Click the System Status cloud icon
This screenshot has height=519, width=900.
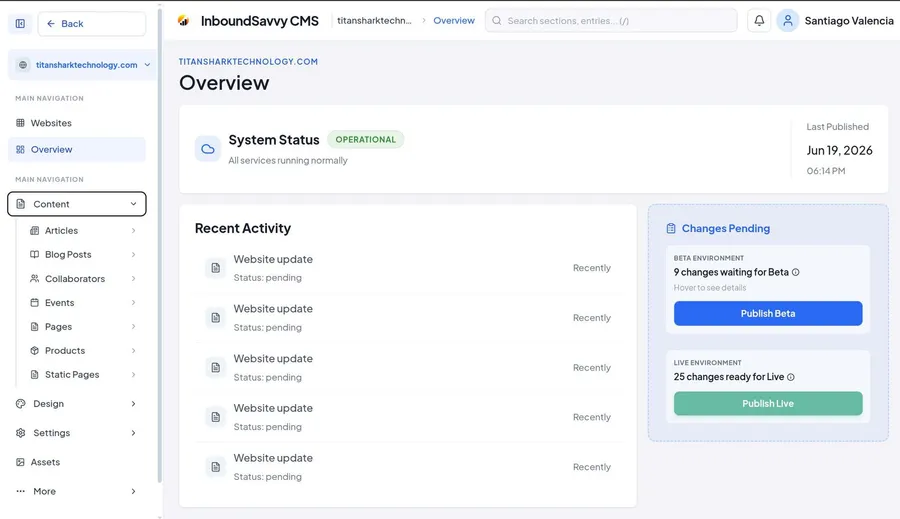[208, 149]
